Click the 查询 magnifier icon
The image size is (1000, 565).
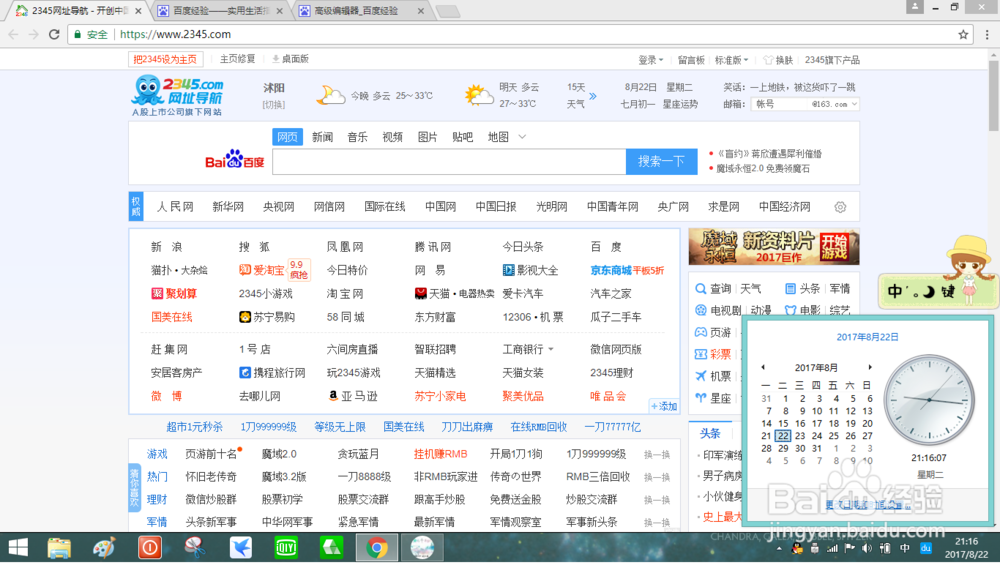(700, 289)
